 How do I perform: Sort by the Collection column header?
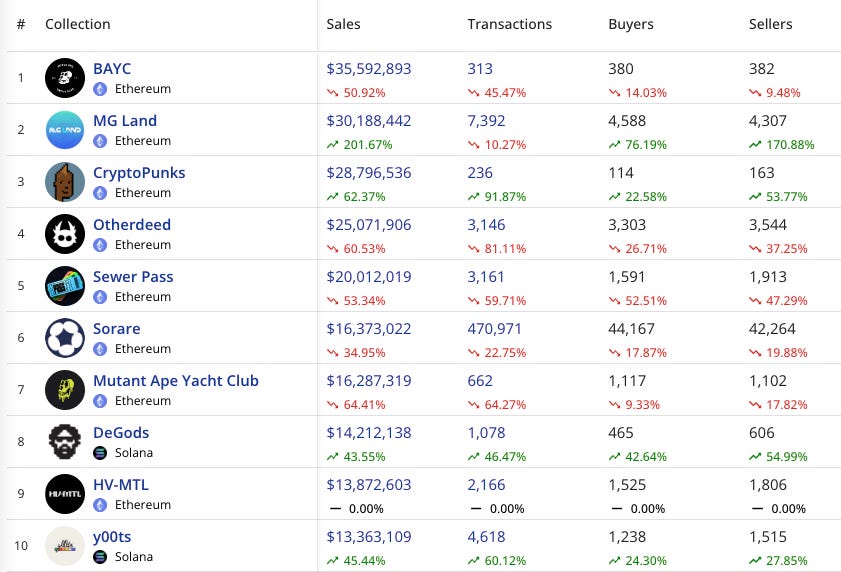[x=78, y=24]
